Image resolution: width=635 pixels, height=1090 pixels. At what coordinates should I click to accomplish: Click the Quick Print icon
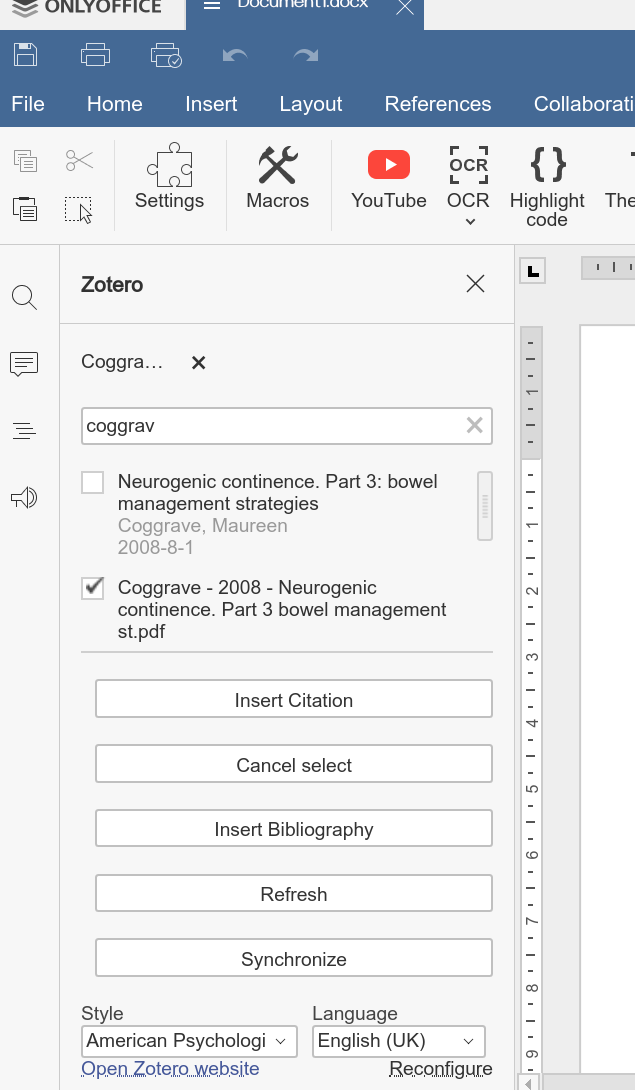tap(166, 55)
